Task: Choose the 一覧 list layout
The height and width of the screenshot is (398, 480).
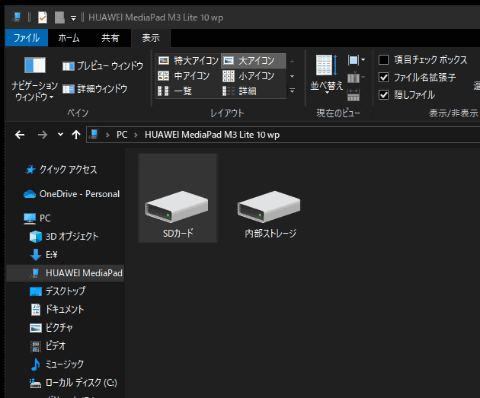Action: coord(175,91)
